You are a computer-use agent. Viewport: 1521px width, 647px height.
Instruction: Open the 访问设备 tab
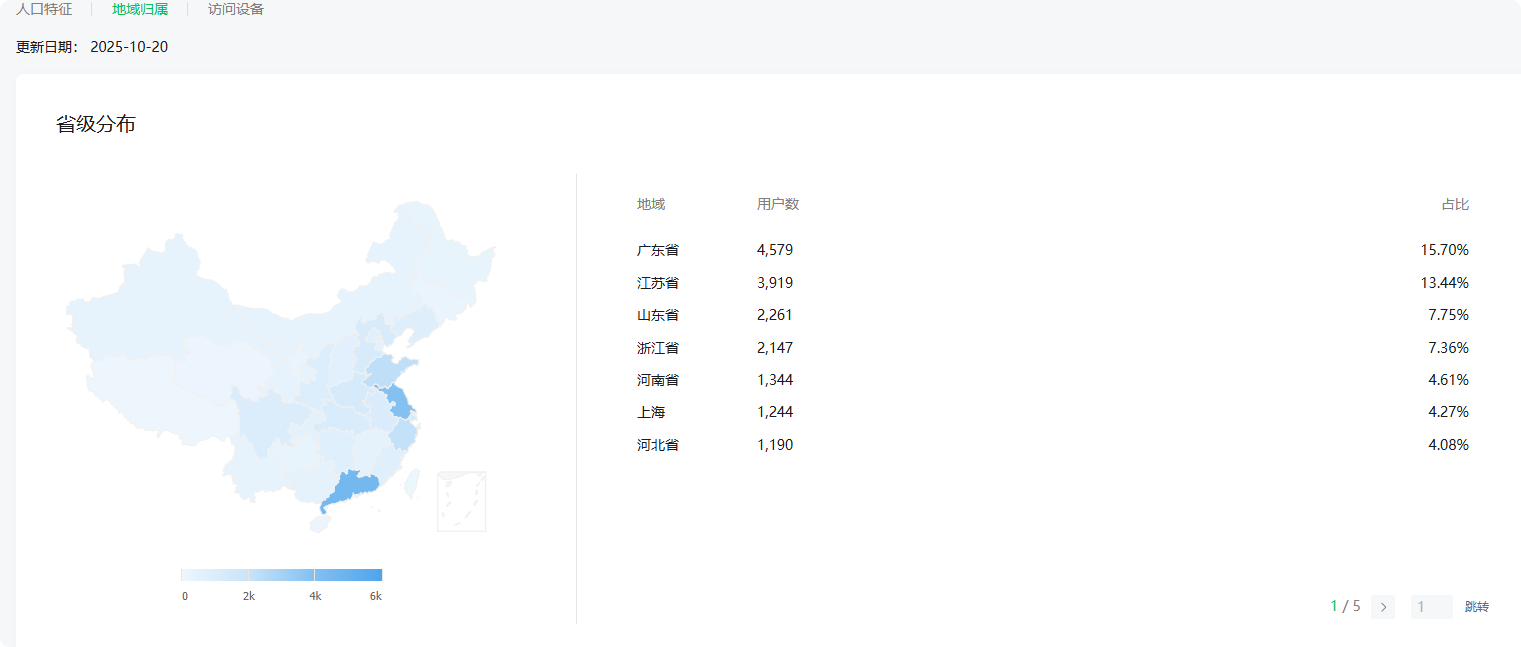[x=236, y=9]
